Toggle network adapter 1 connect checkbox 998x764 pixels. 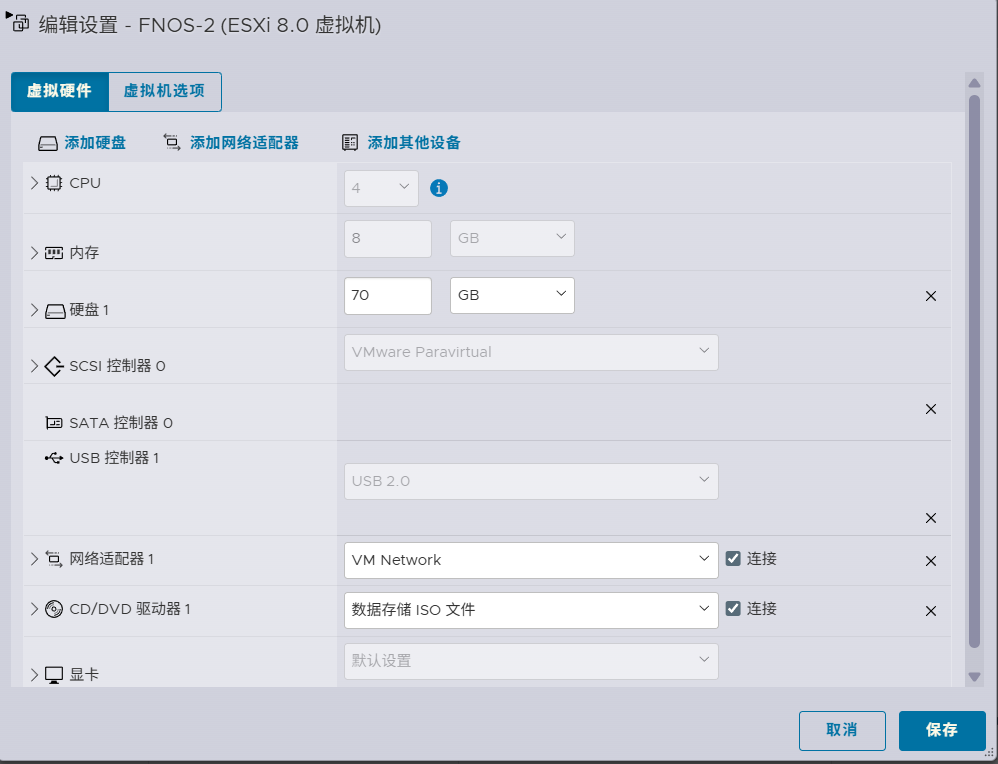(733, 559)
